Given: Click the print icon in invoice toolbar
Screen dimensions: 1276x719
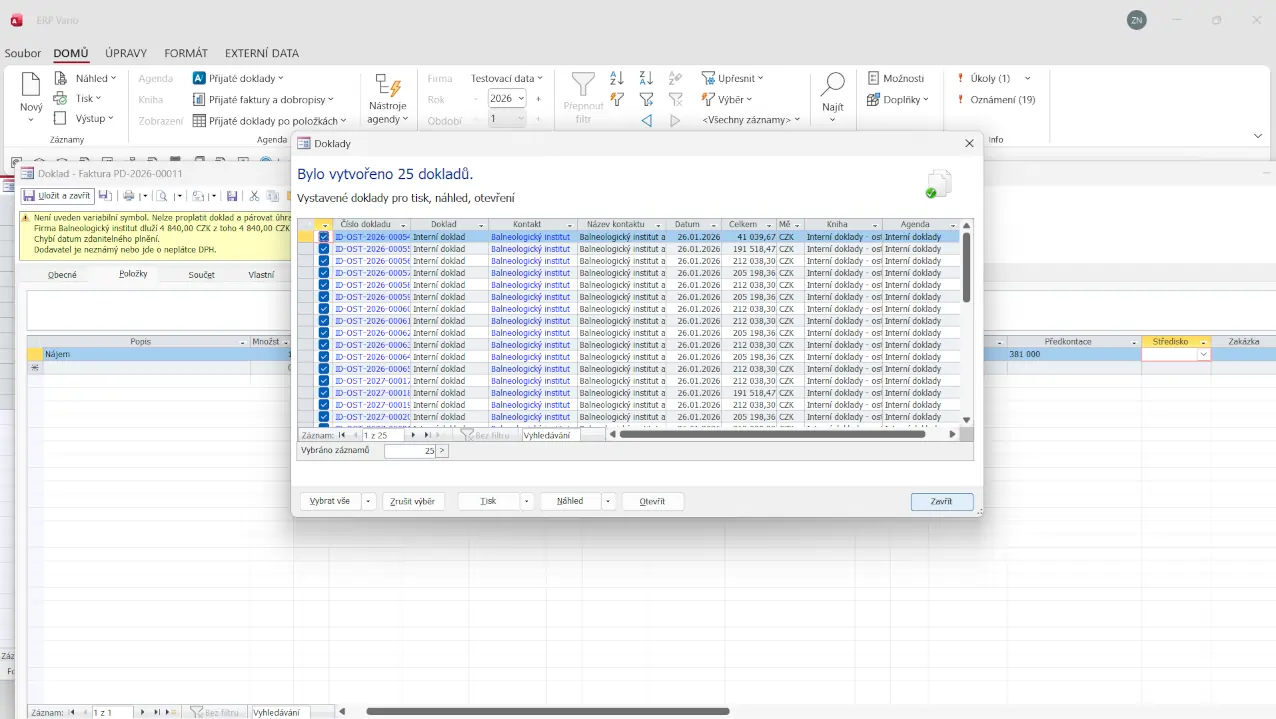Looking at the screenshot, I should [x=128, y=196].
